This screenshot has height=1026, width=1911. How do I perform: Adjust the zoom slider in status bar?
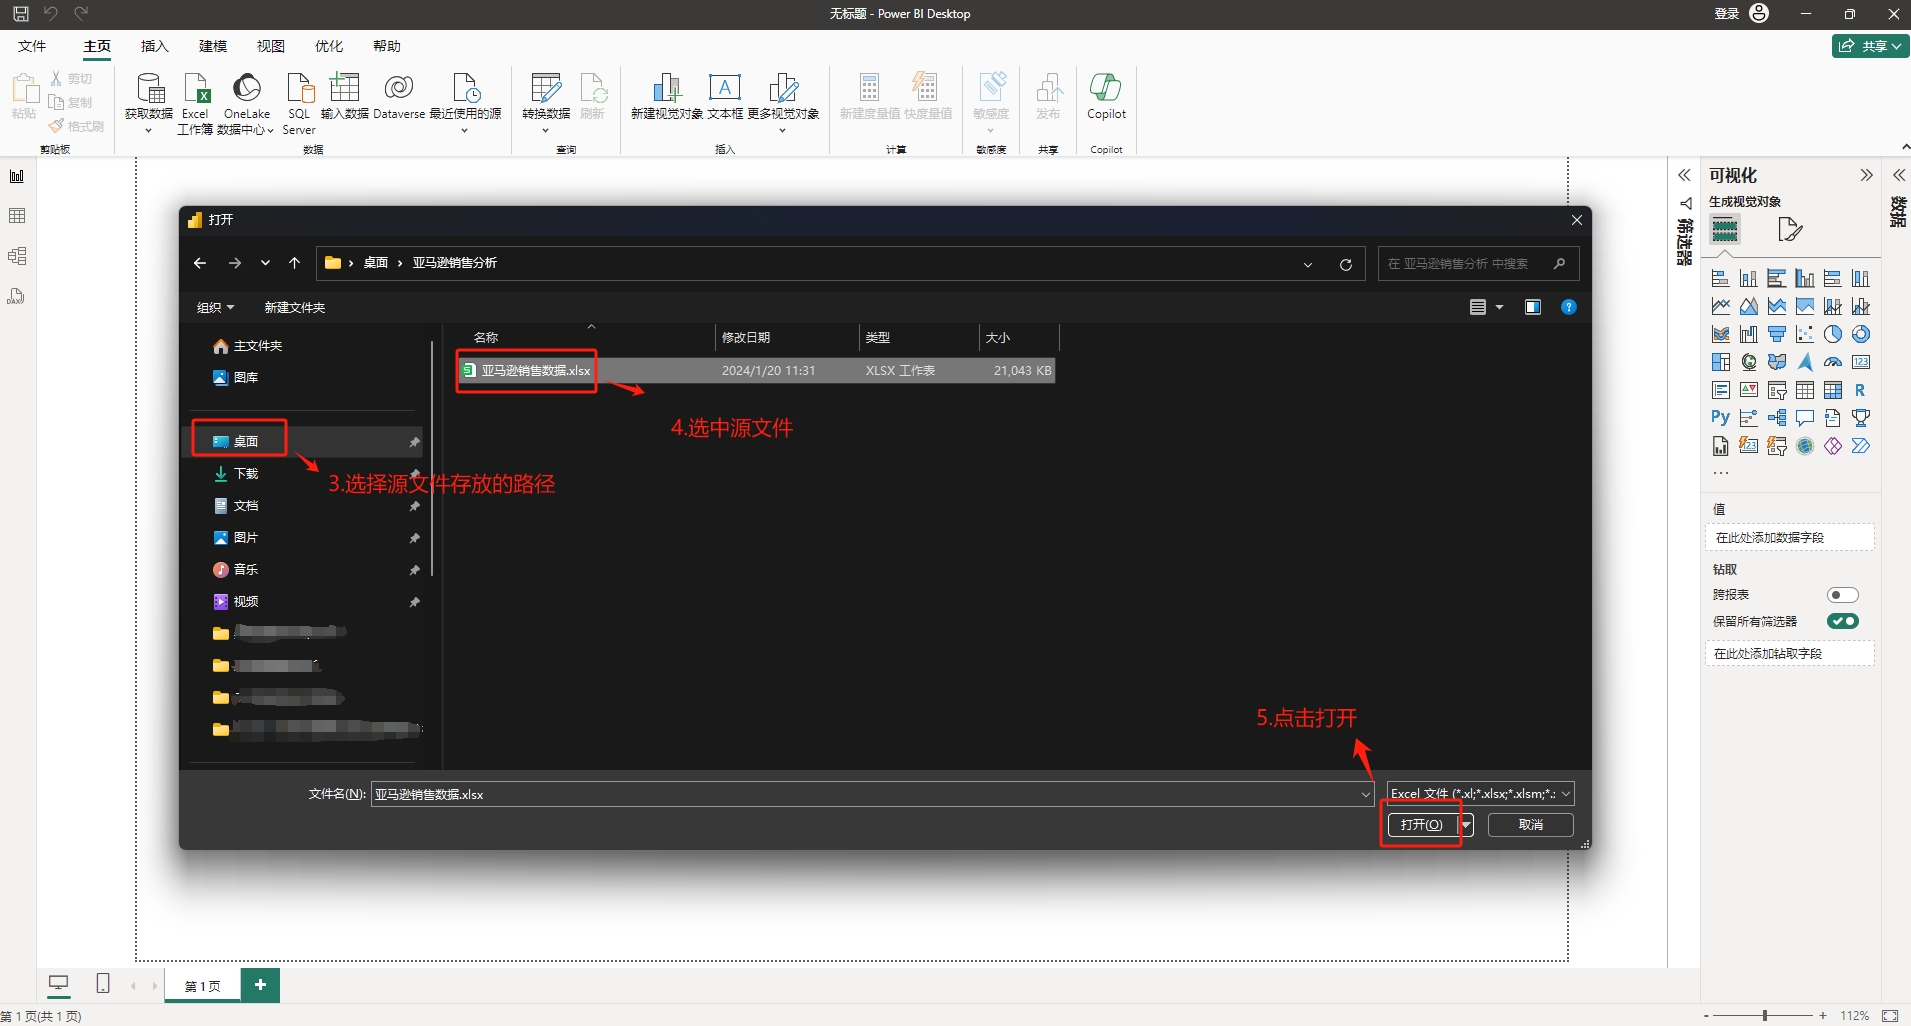click(1765, 1015)
